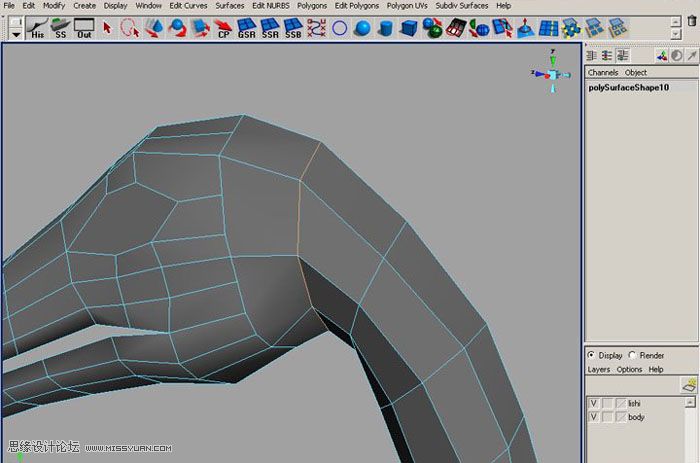The height and width of the screenshot is (463, 700).
Task: Toggle visibility of the body layer
Action: tap(594, 417)
